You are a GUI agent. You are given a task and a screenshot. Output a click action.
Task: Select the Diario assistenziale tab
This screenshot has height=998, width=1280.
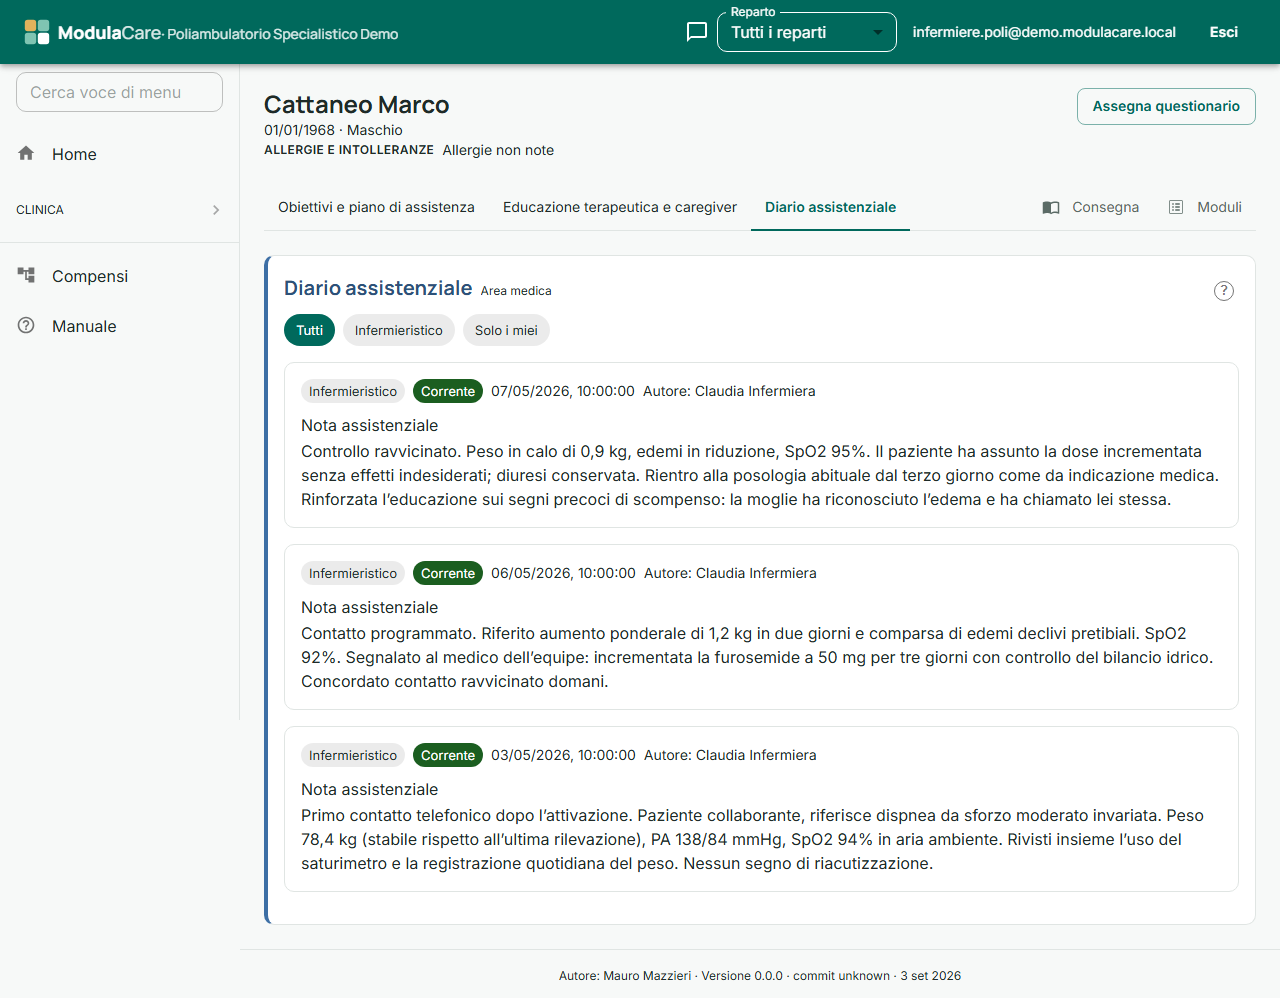point(830,207)
